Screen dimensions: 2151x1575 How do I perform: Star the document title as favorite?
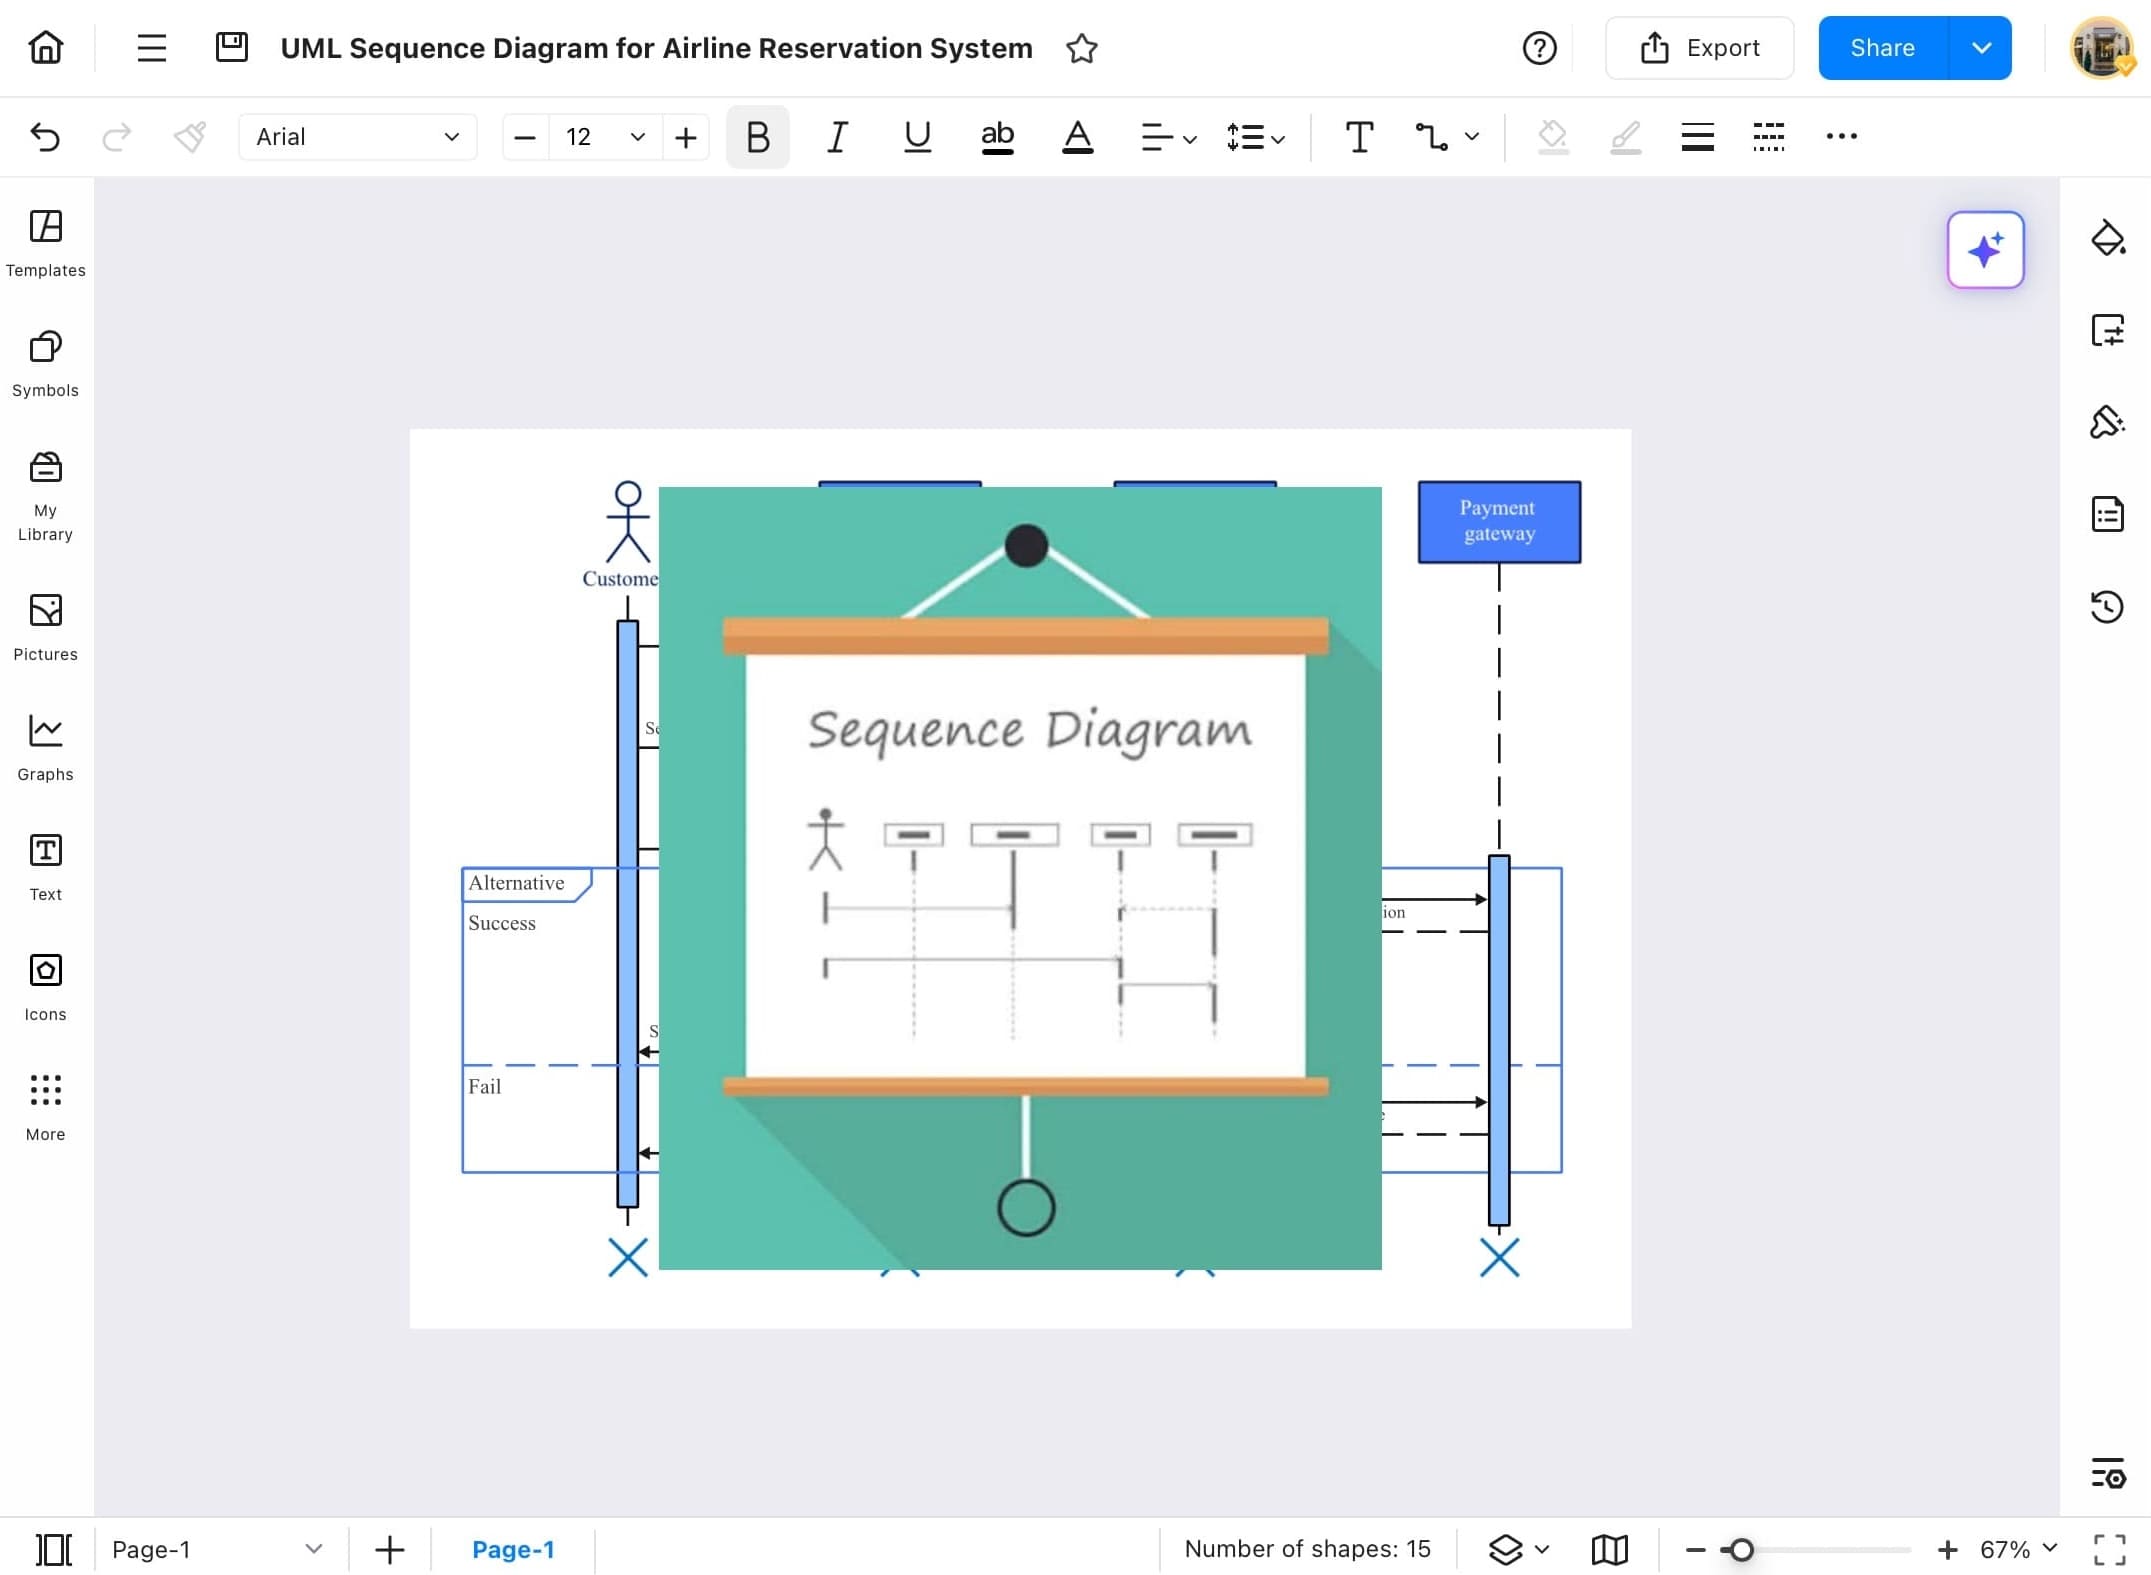click(1082, 47)
